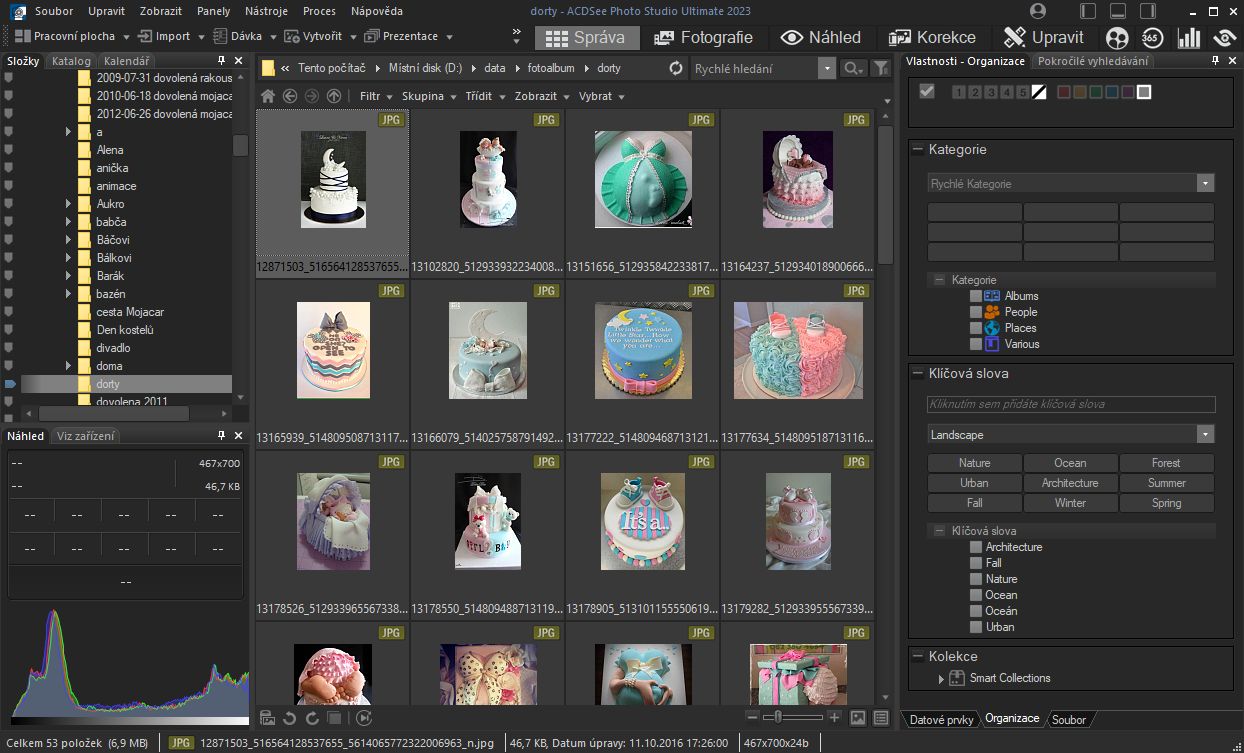
Task: Pin the Složky folders panel
Action: pyautogui.click(x=221, y=60)
